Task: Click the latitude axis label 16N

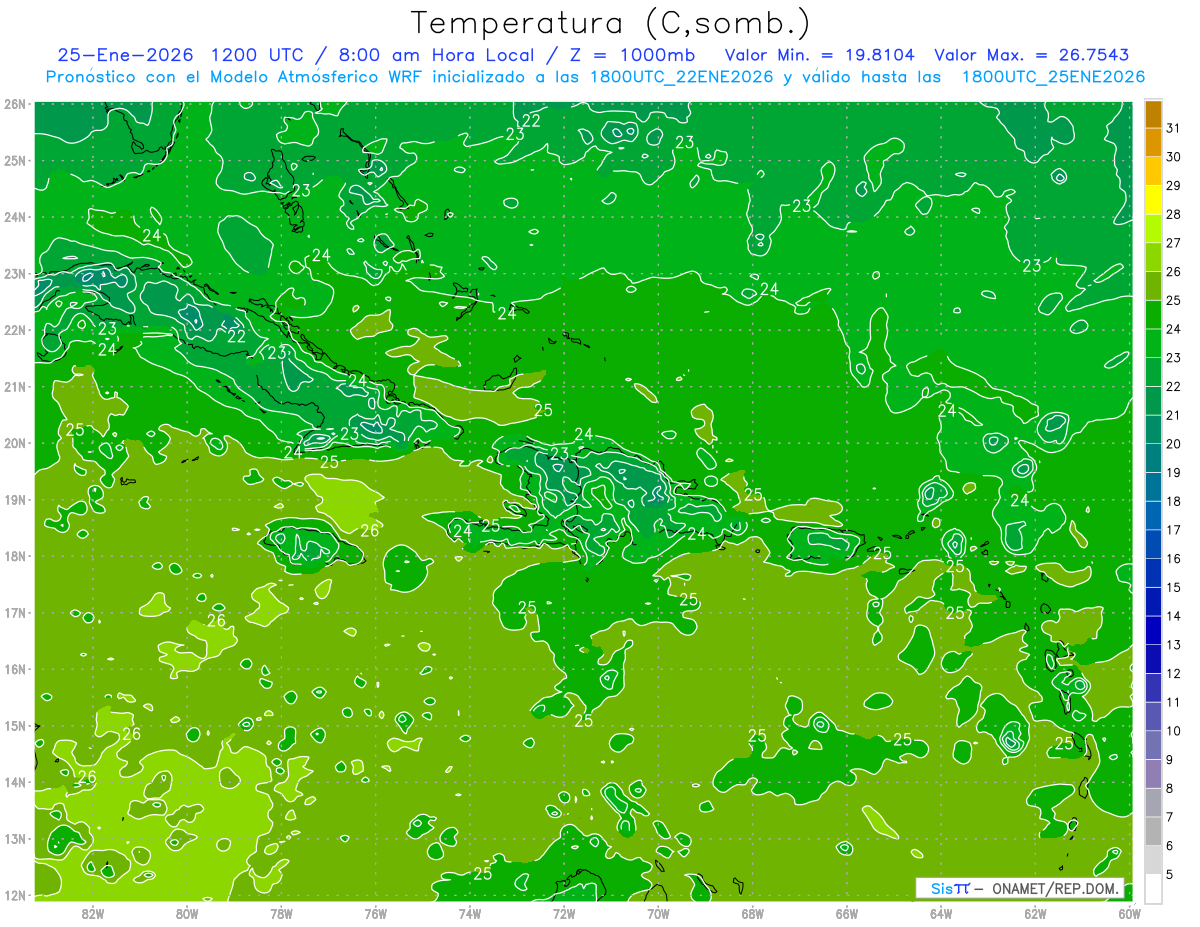Action: coord(15,669)
